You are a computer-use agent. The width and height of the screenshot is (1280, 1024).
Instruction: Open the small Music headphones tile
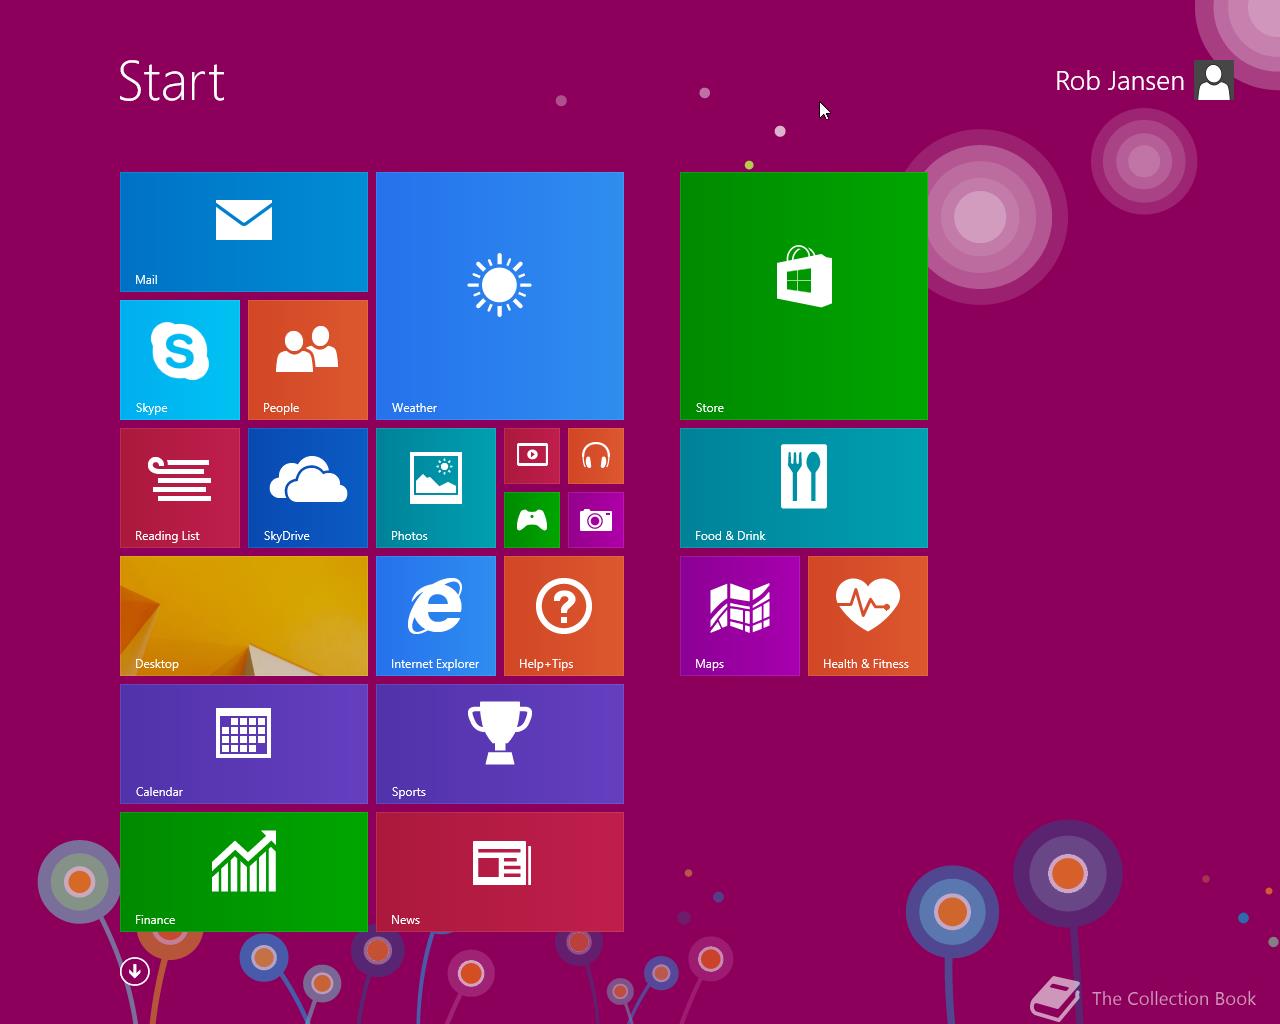point(596,456)
